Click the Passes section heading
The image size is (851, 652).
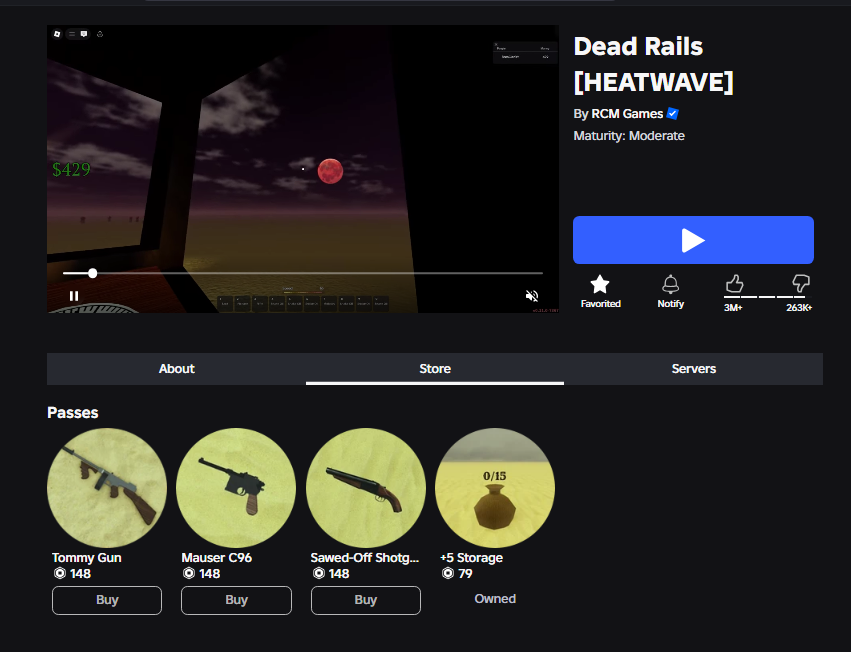tap(73, 413)
